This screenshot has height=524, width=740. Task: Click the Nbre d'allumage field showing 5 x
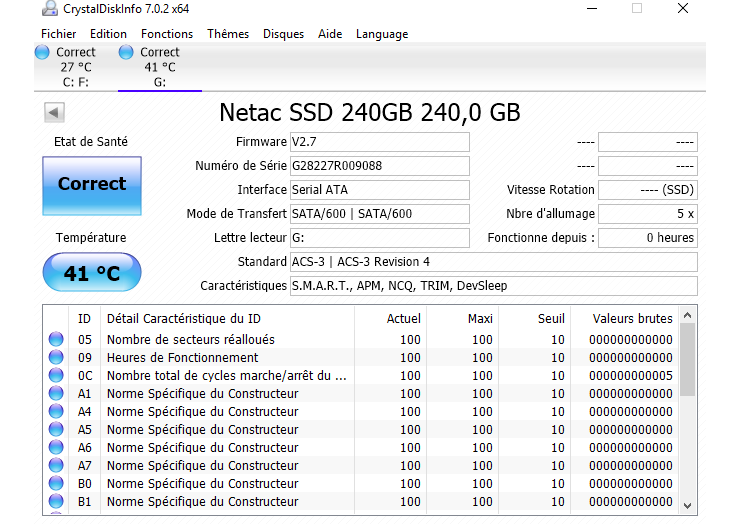point(648,214)
